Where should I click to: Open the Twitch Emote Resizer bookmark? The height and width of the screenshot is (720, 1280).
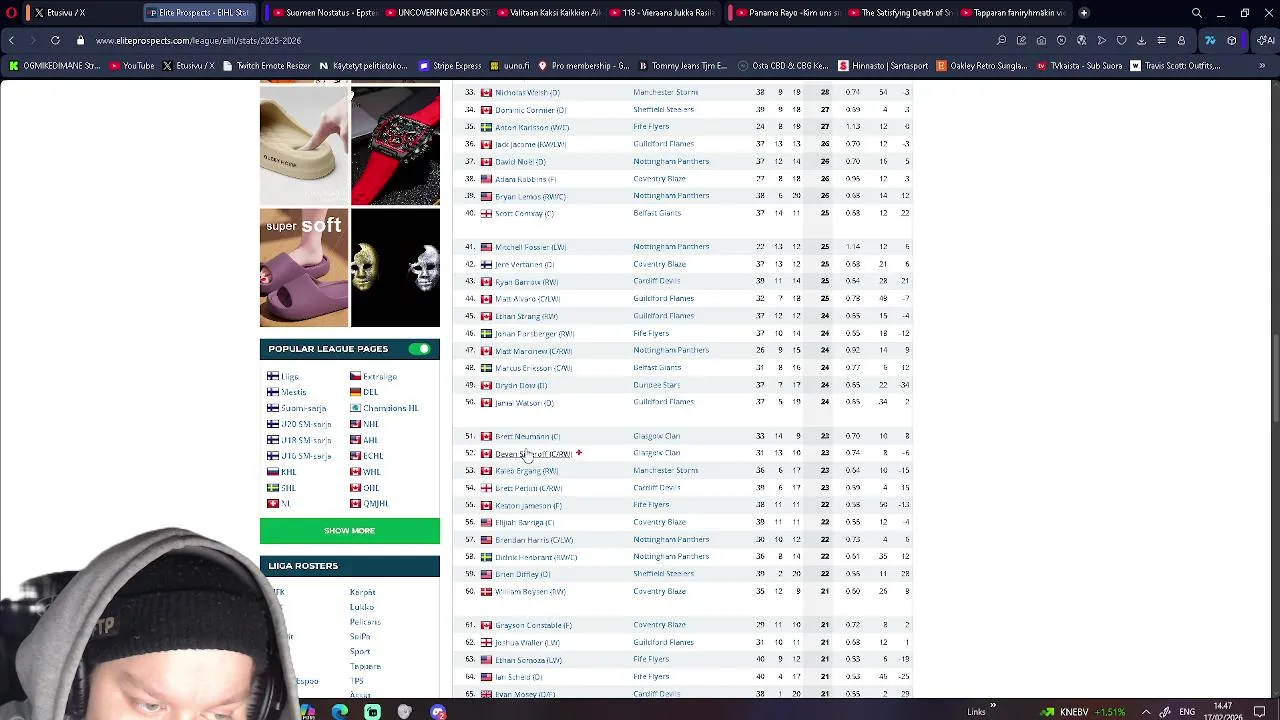[266, 66]
